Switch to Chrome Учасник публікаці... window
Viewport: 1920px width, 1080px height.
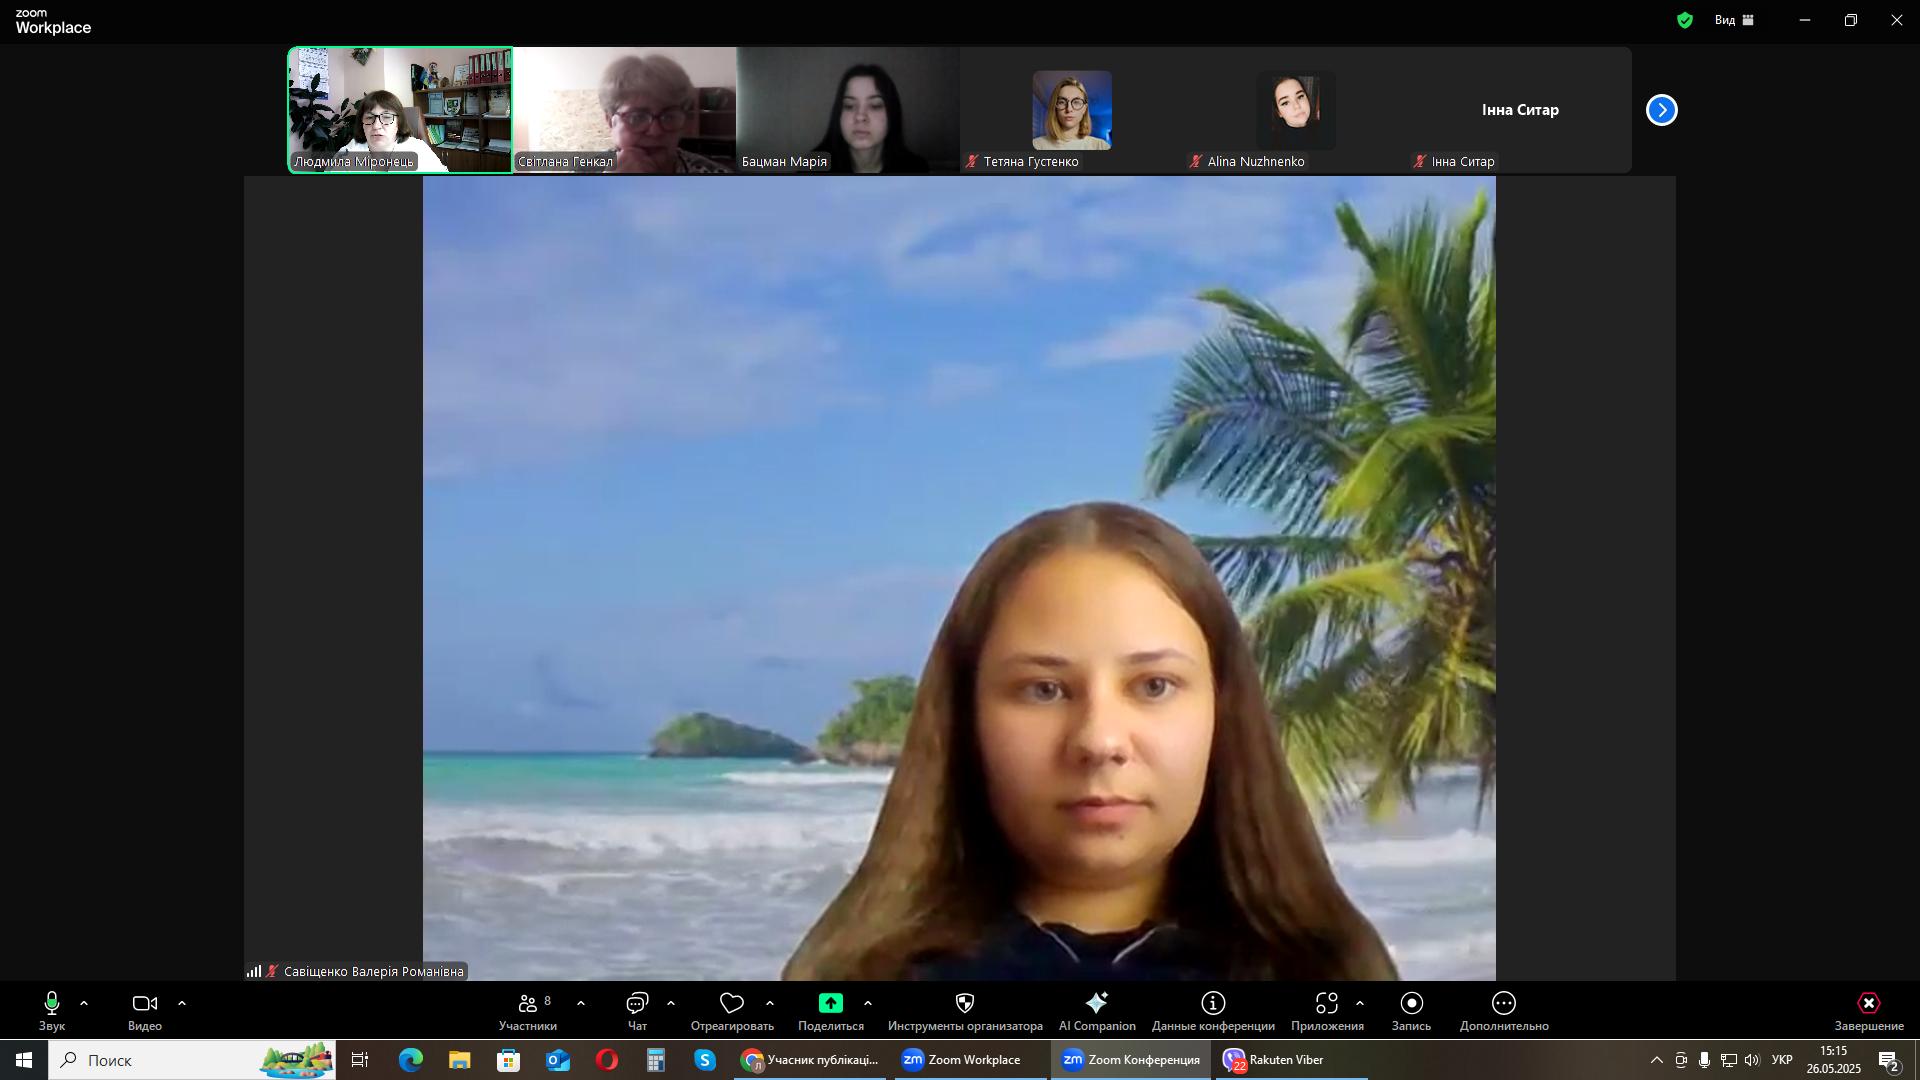pos(811,1060)
